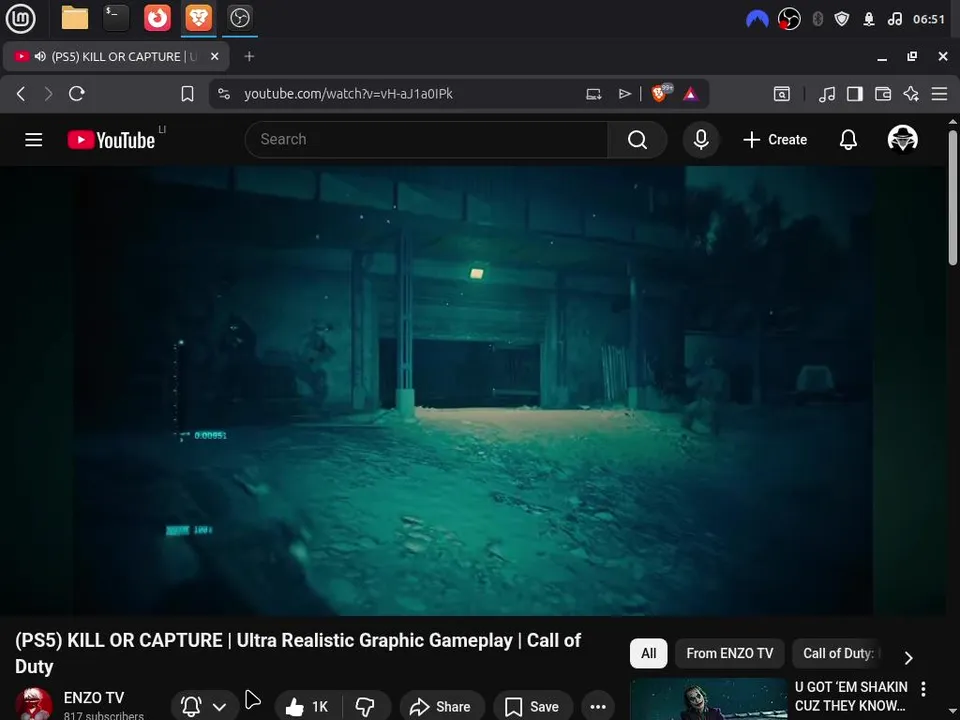Image resolution: width=960 pixels, height=720 pixels.
Task: Open the Leo AI sparkle icon
Action: click(911, 94)
